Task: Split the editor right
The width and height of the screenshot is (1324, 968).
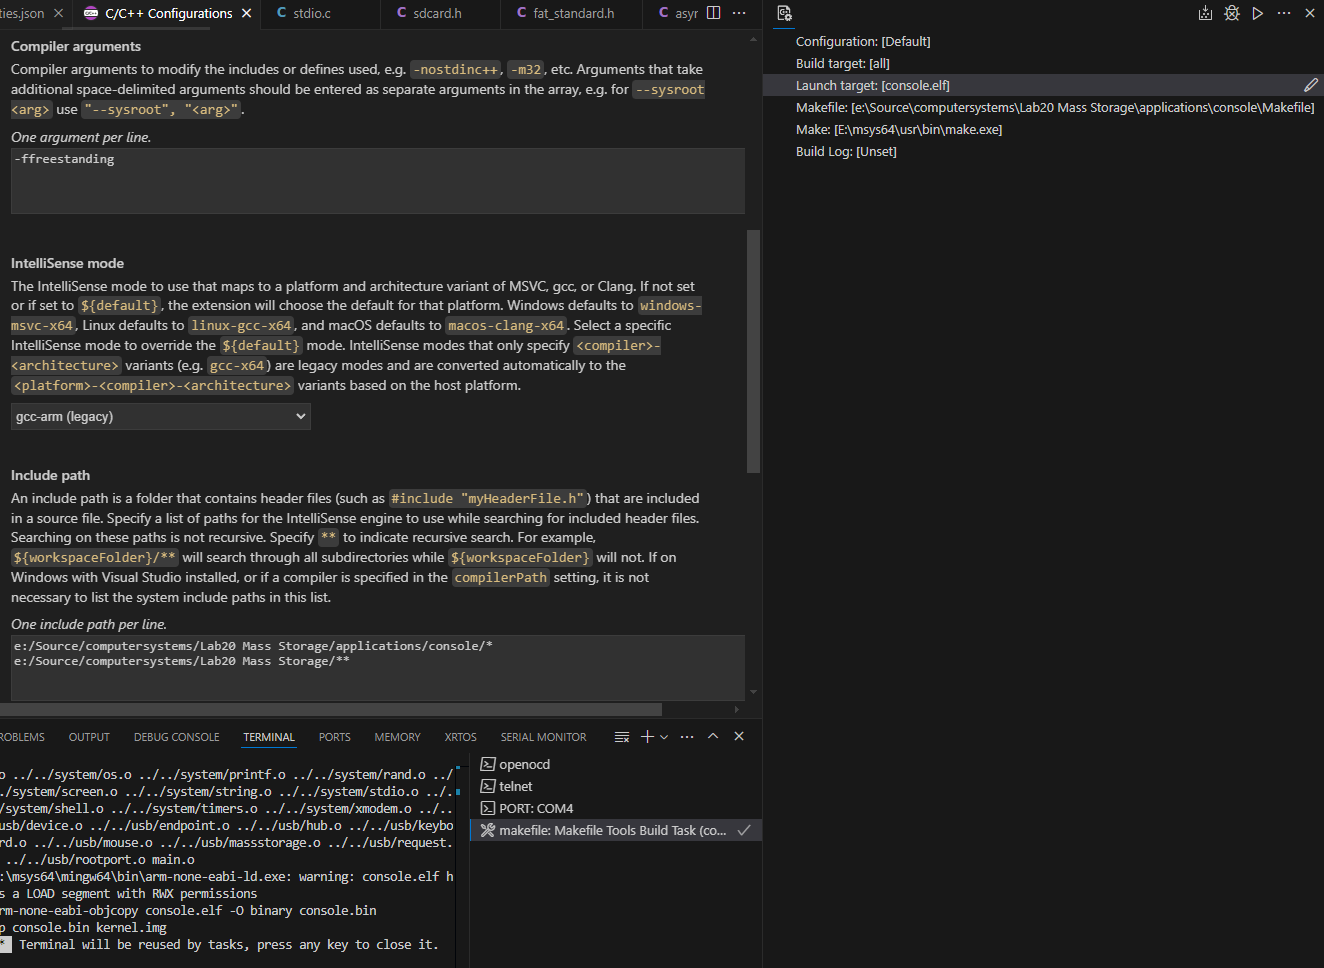Action: (713, 13)
